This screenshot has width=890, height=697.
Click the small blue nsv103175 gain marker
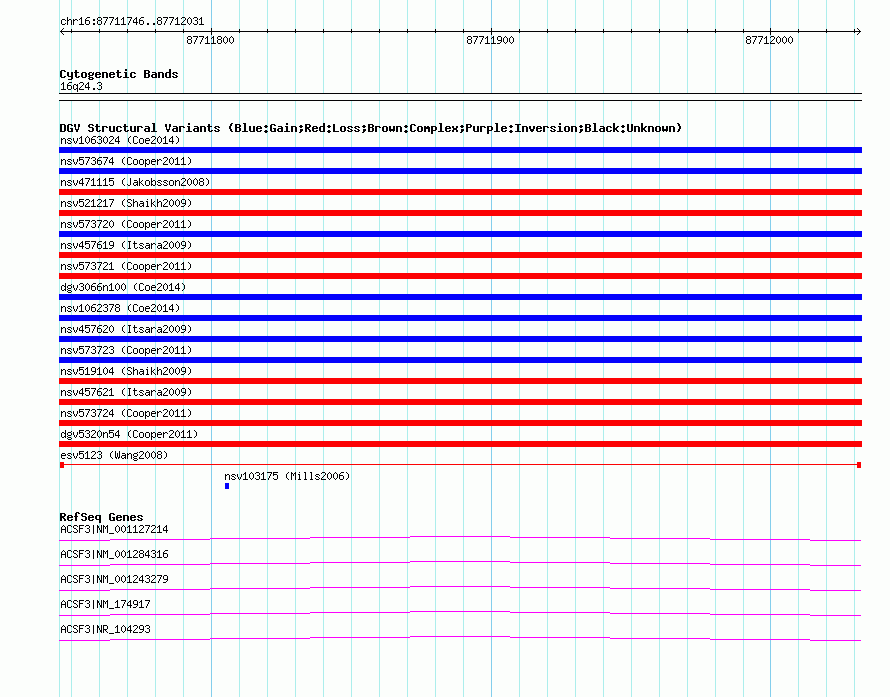227,486
